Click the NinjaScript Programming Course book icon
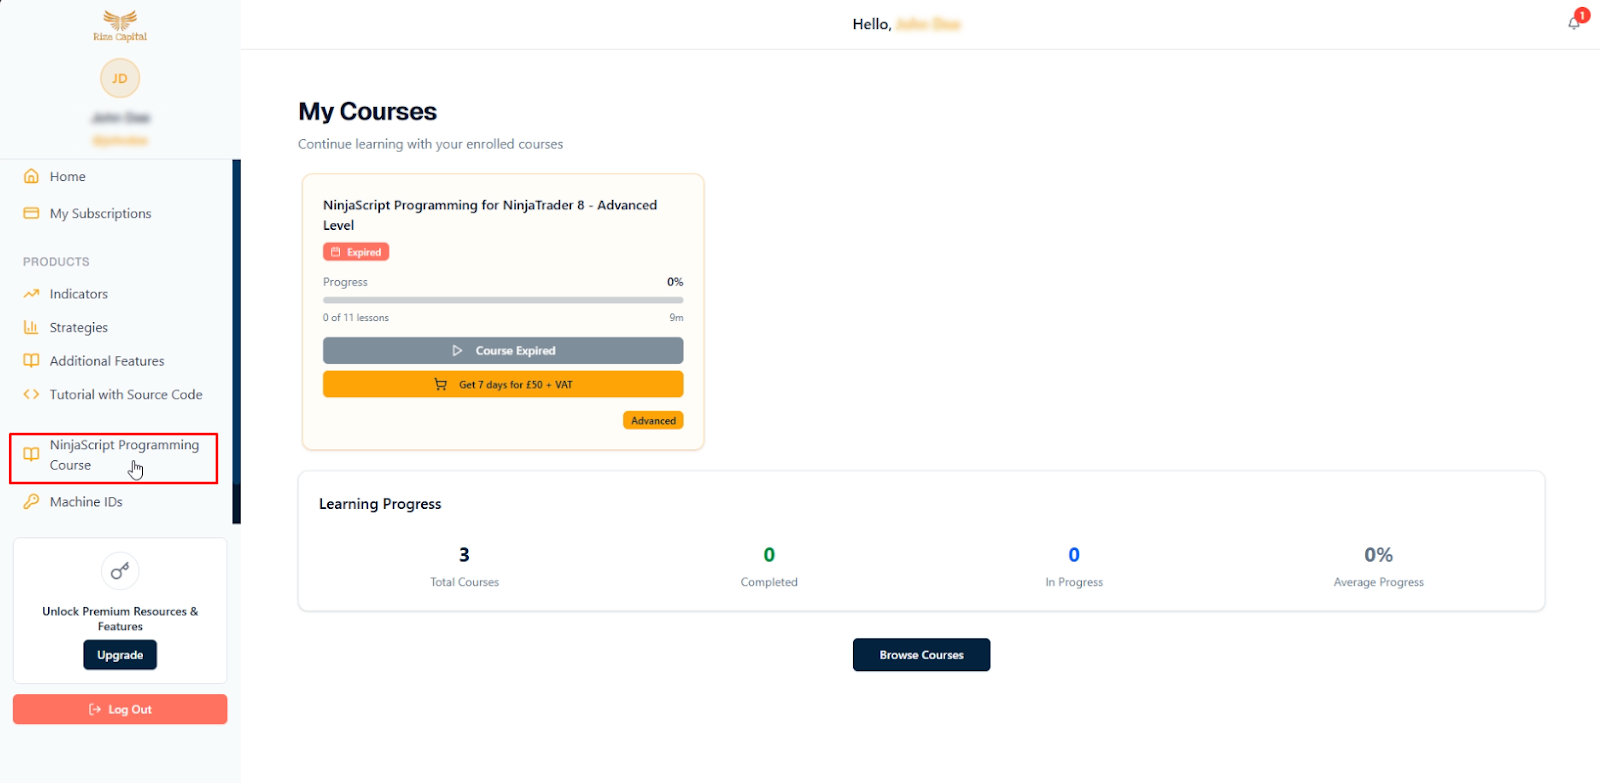The width and height of the screenshot is (1600, 783). click(x=31, y=454)
